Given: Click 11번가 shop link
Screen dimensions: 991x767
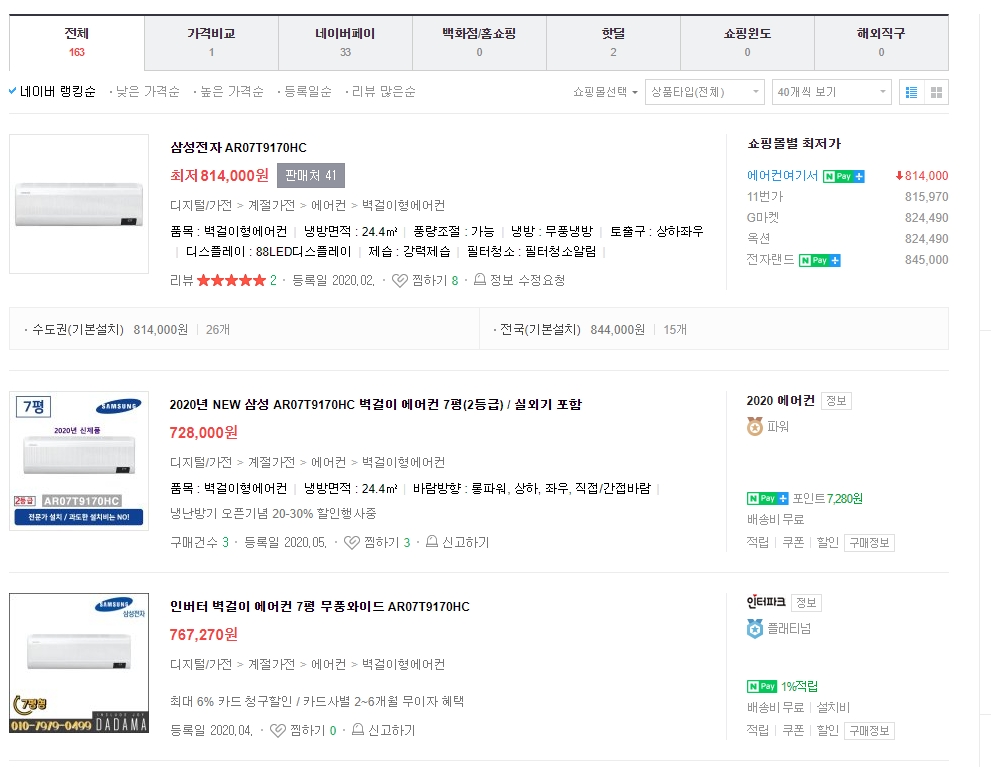Looking at the screenshot, I should (x=765, y=196).
